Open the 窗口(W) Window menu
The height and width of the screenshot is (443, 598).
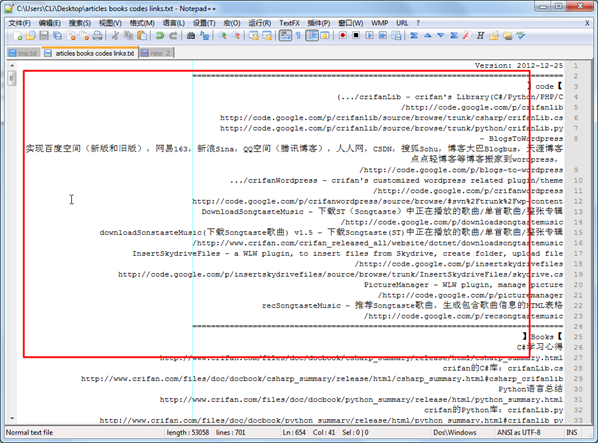350,23
